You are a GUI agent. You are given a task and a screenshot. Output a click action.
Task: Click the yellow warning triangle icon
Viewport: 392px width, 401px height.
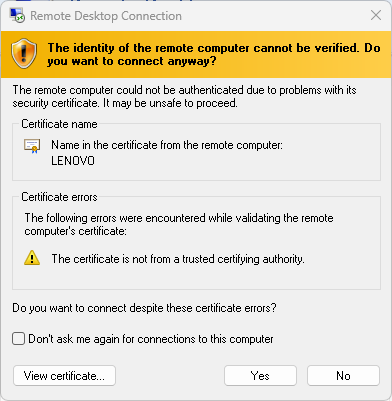point(32,258)
